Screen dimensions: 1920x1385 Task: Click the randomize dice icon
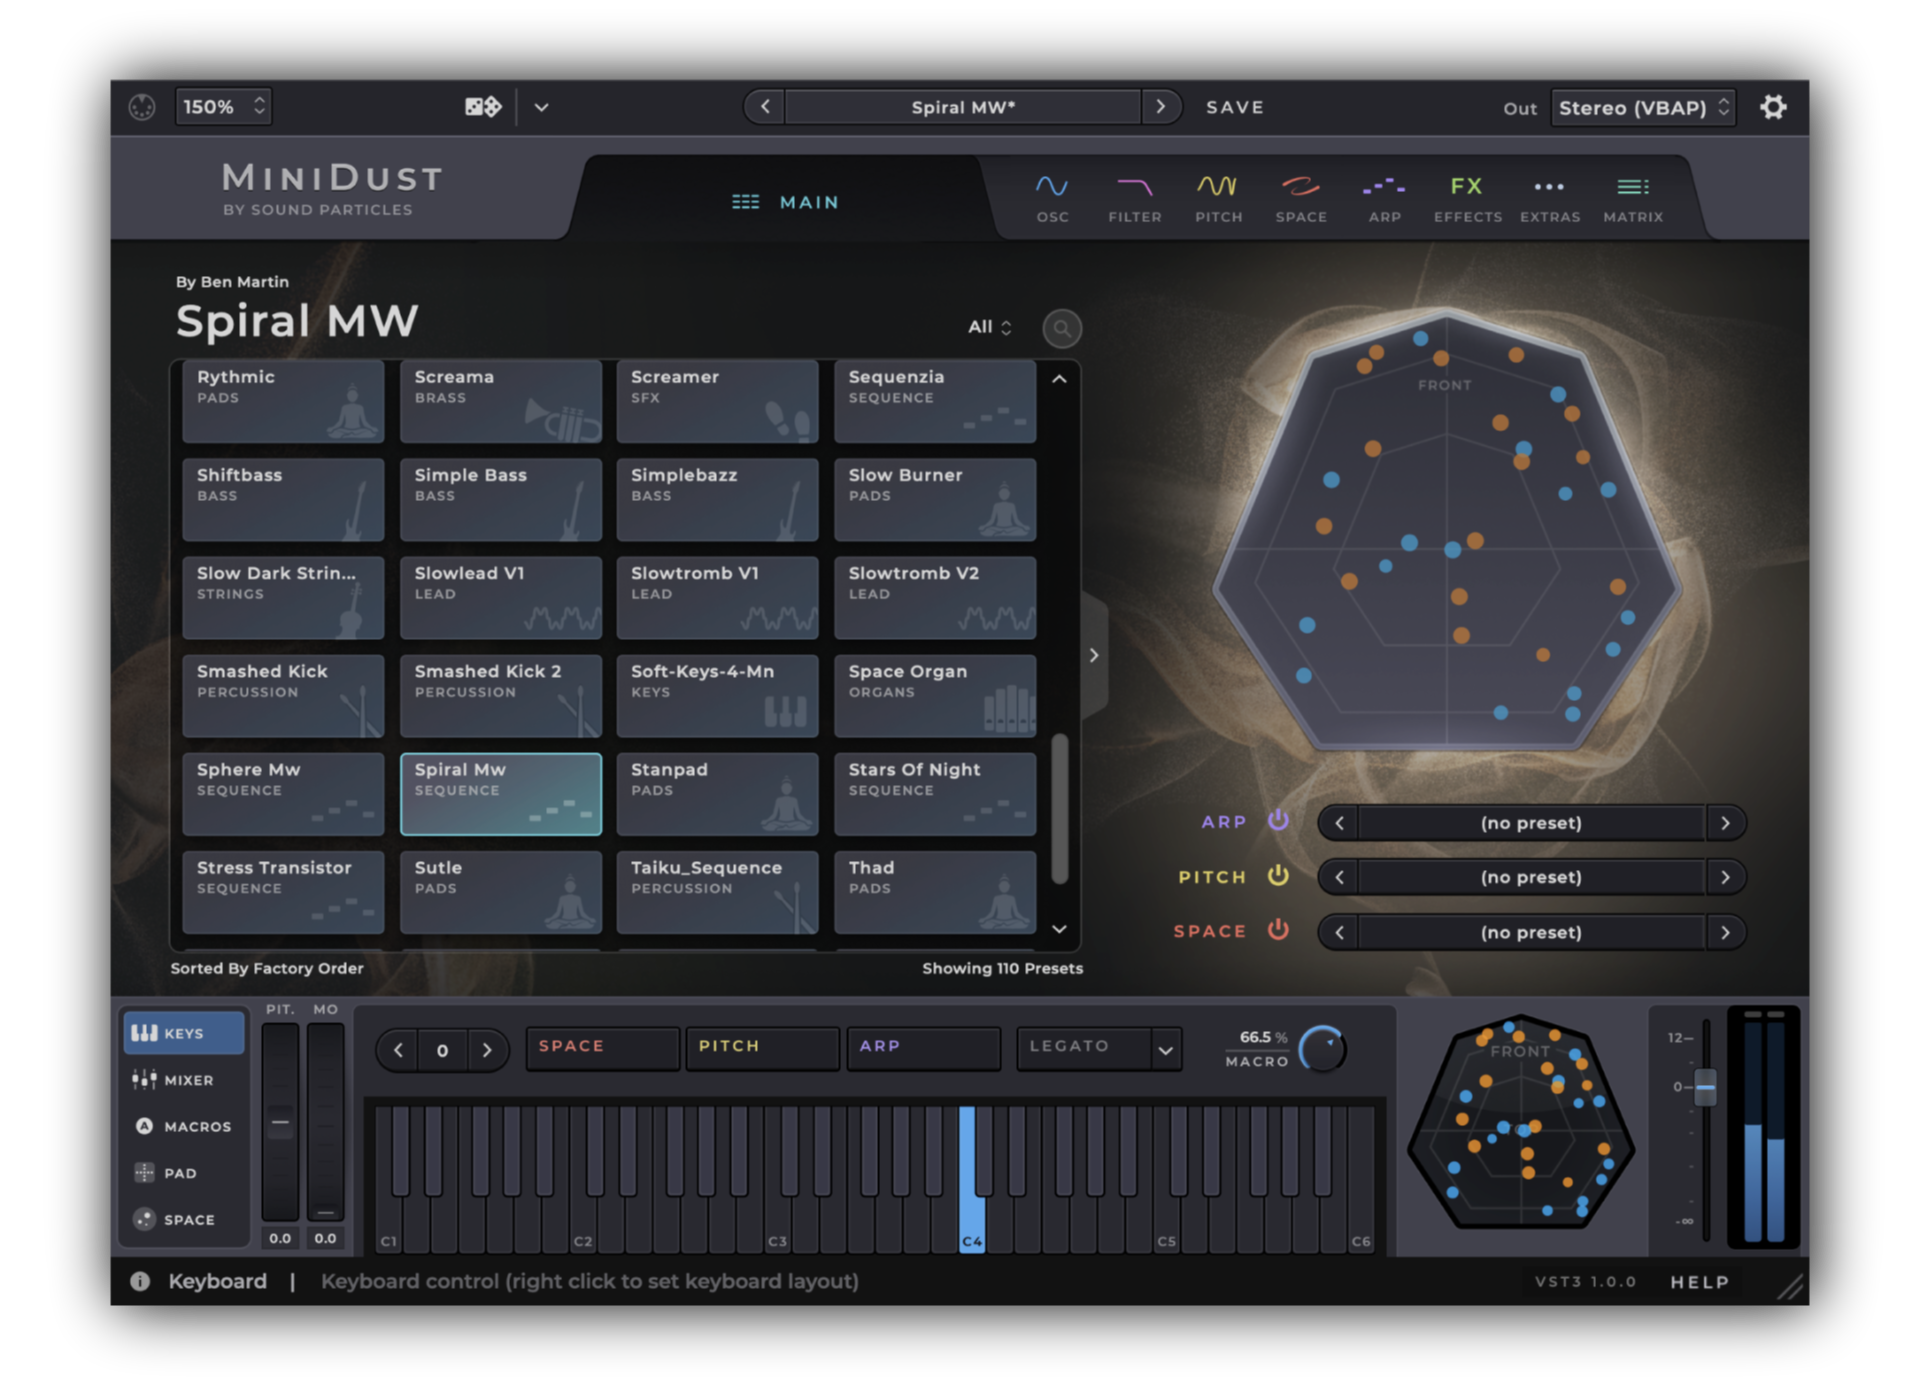(x=483, y=107)
